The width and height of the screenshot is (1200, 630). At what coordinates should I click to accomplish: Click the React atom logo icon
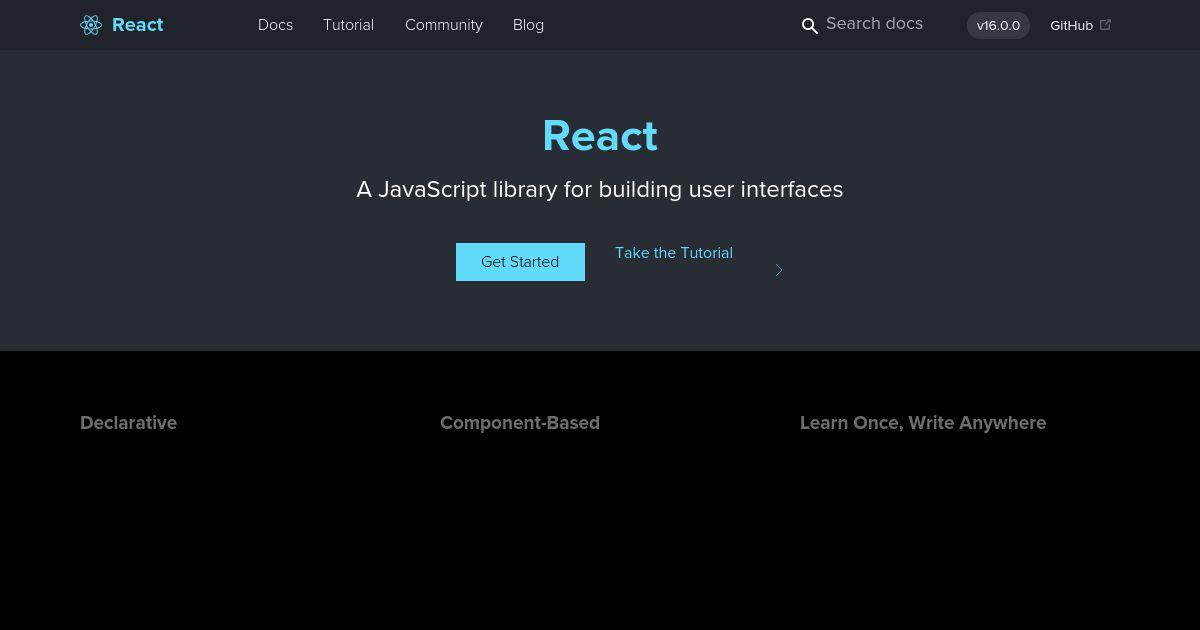point(91,25)
